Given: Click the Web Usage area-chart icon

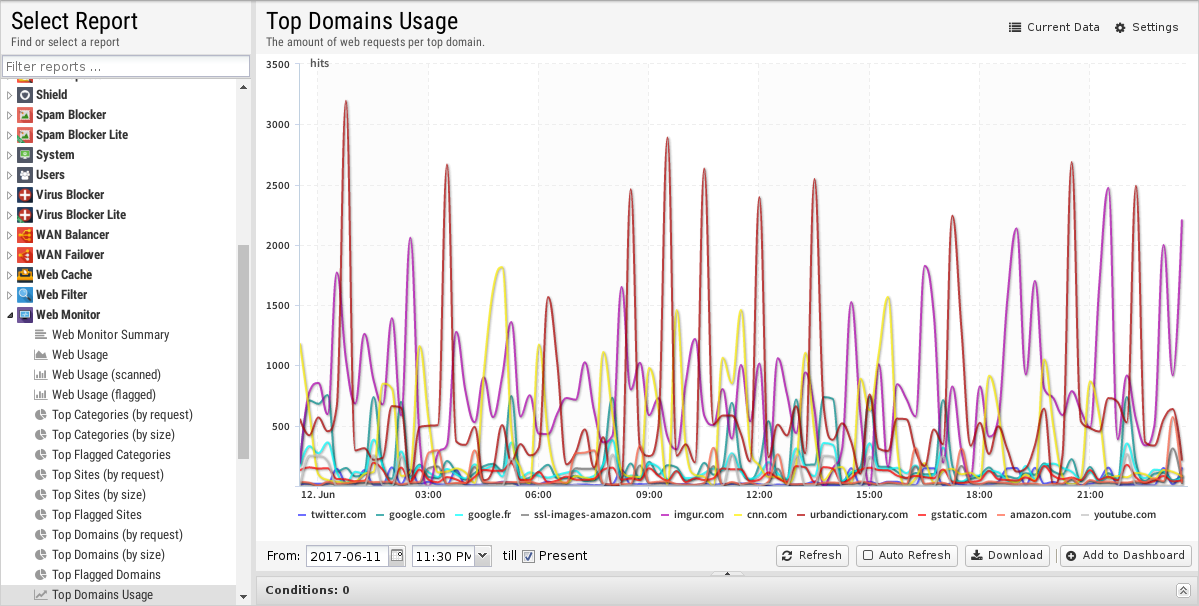Looking at the screenshot, I should click(x=41, y=355).
